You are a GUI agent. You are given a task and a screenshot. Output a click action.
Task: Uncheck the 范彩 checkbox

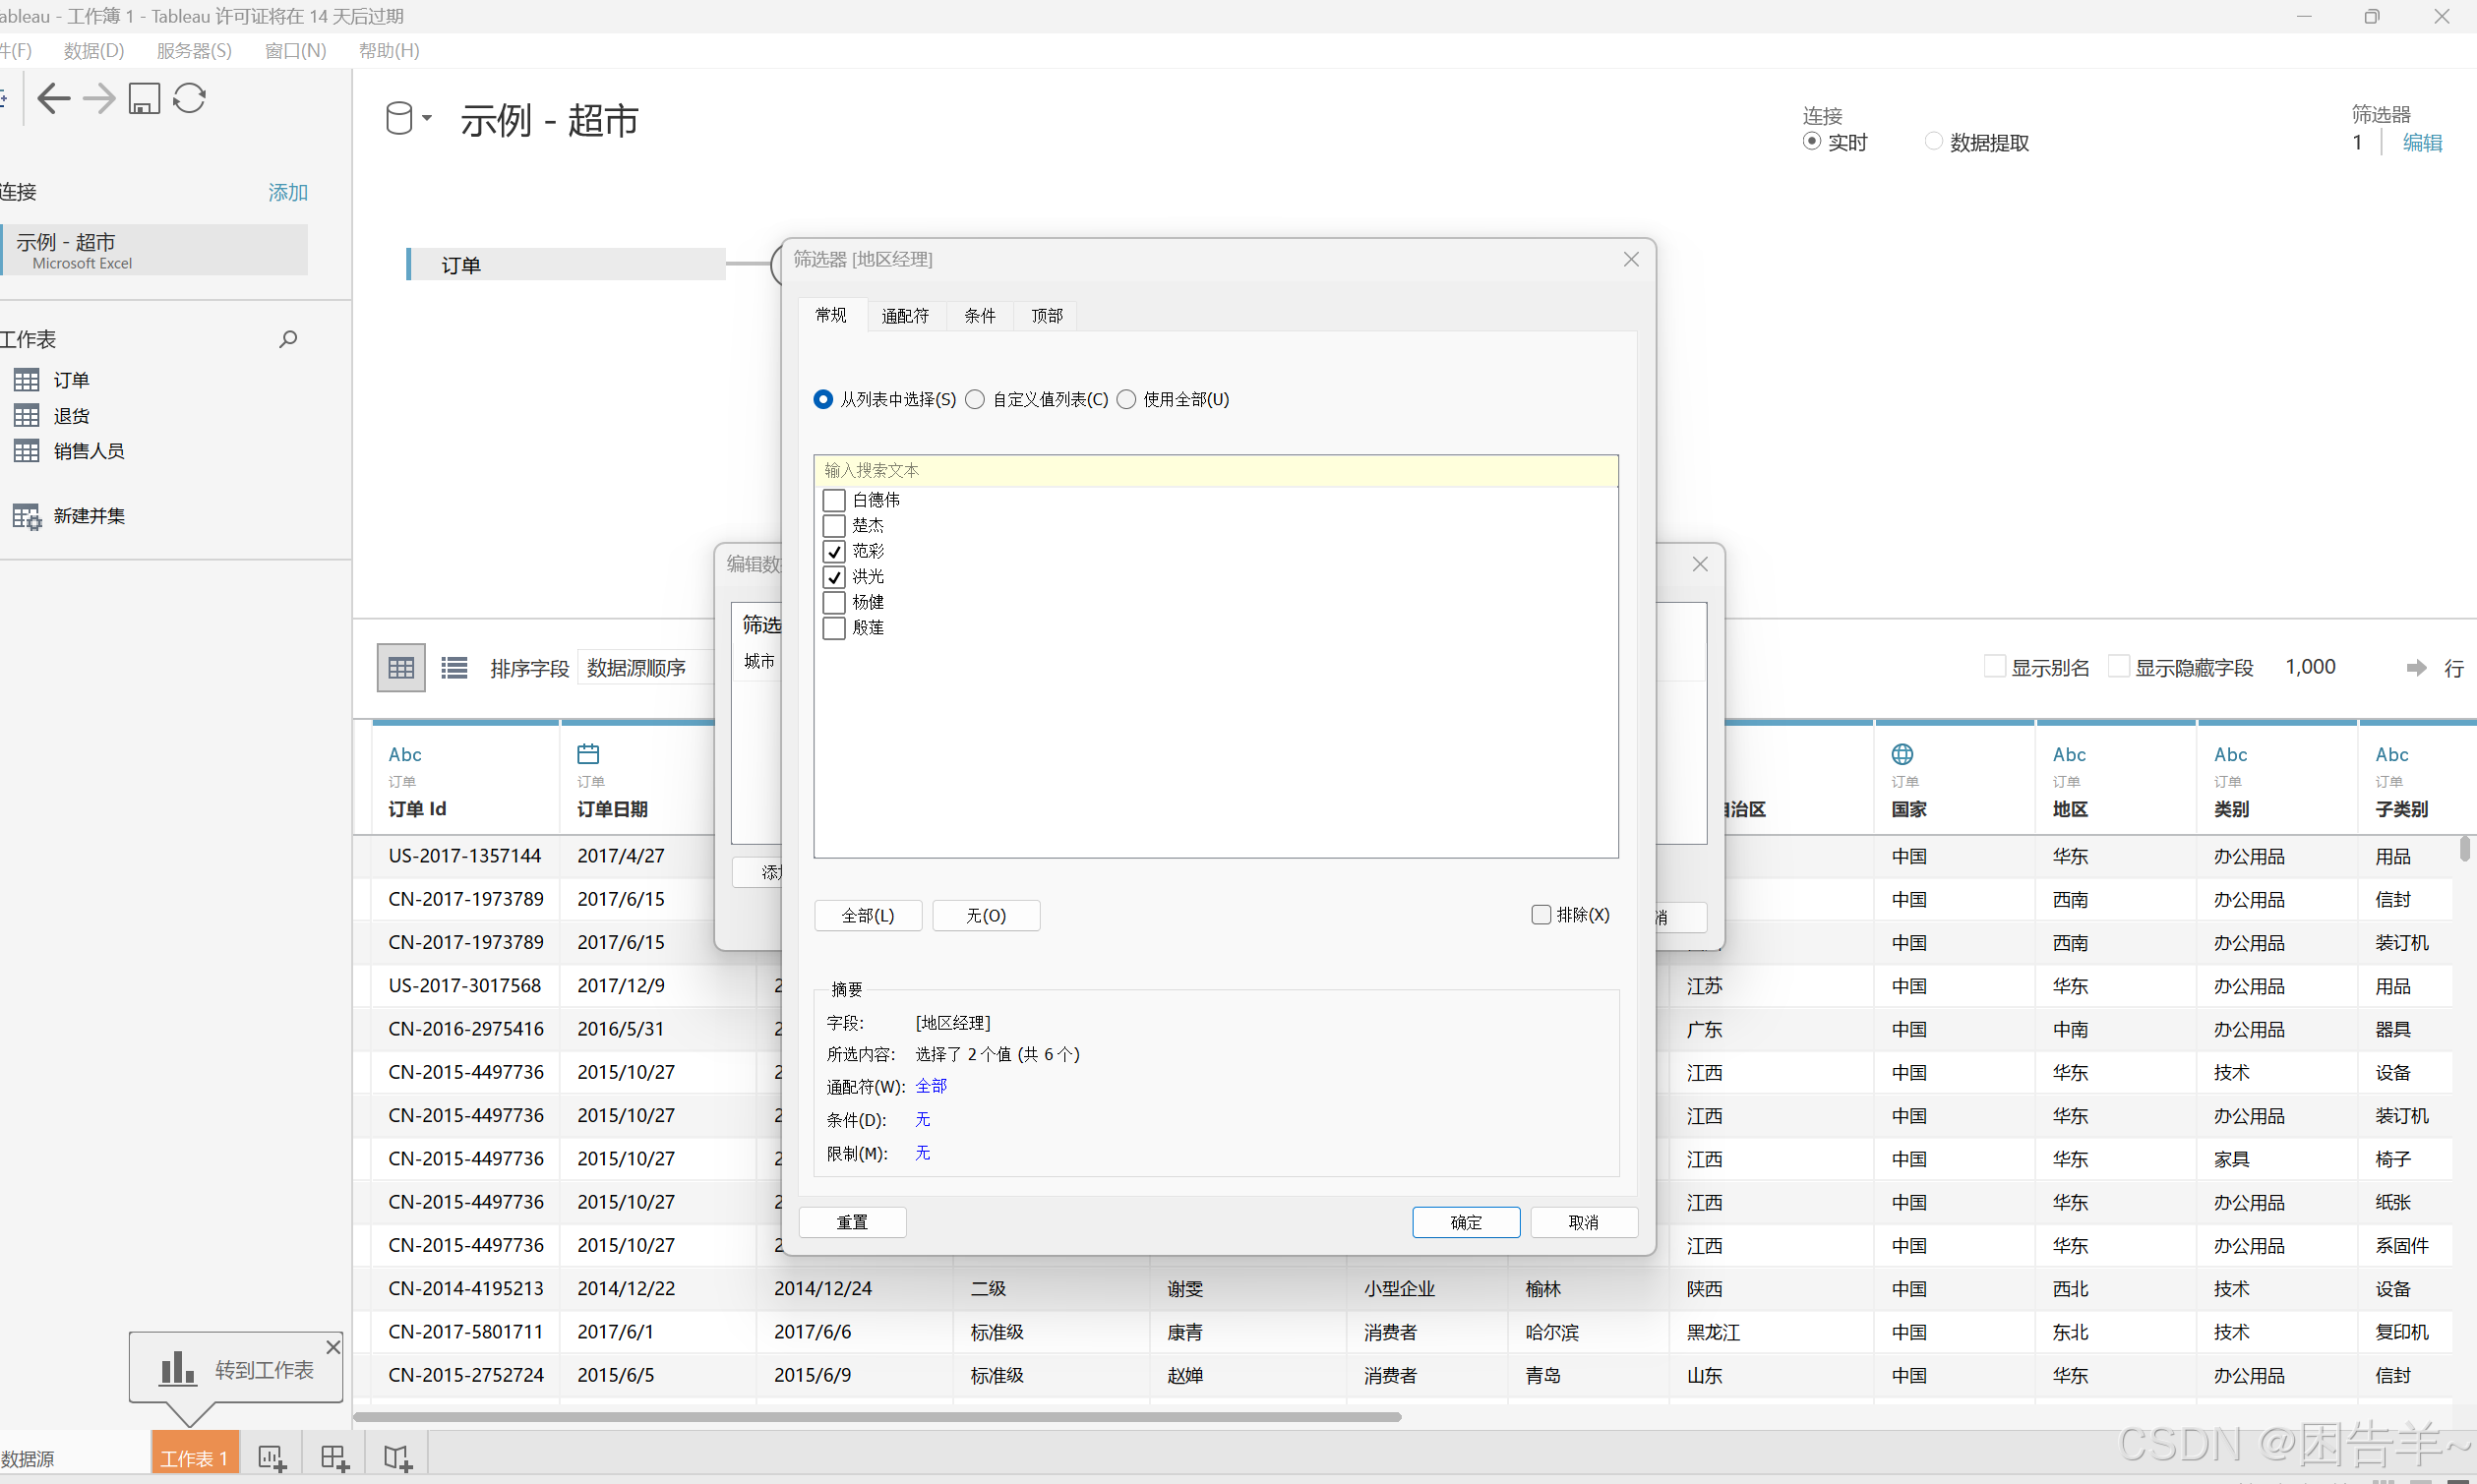[x=834, y=551]
